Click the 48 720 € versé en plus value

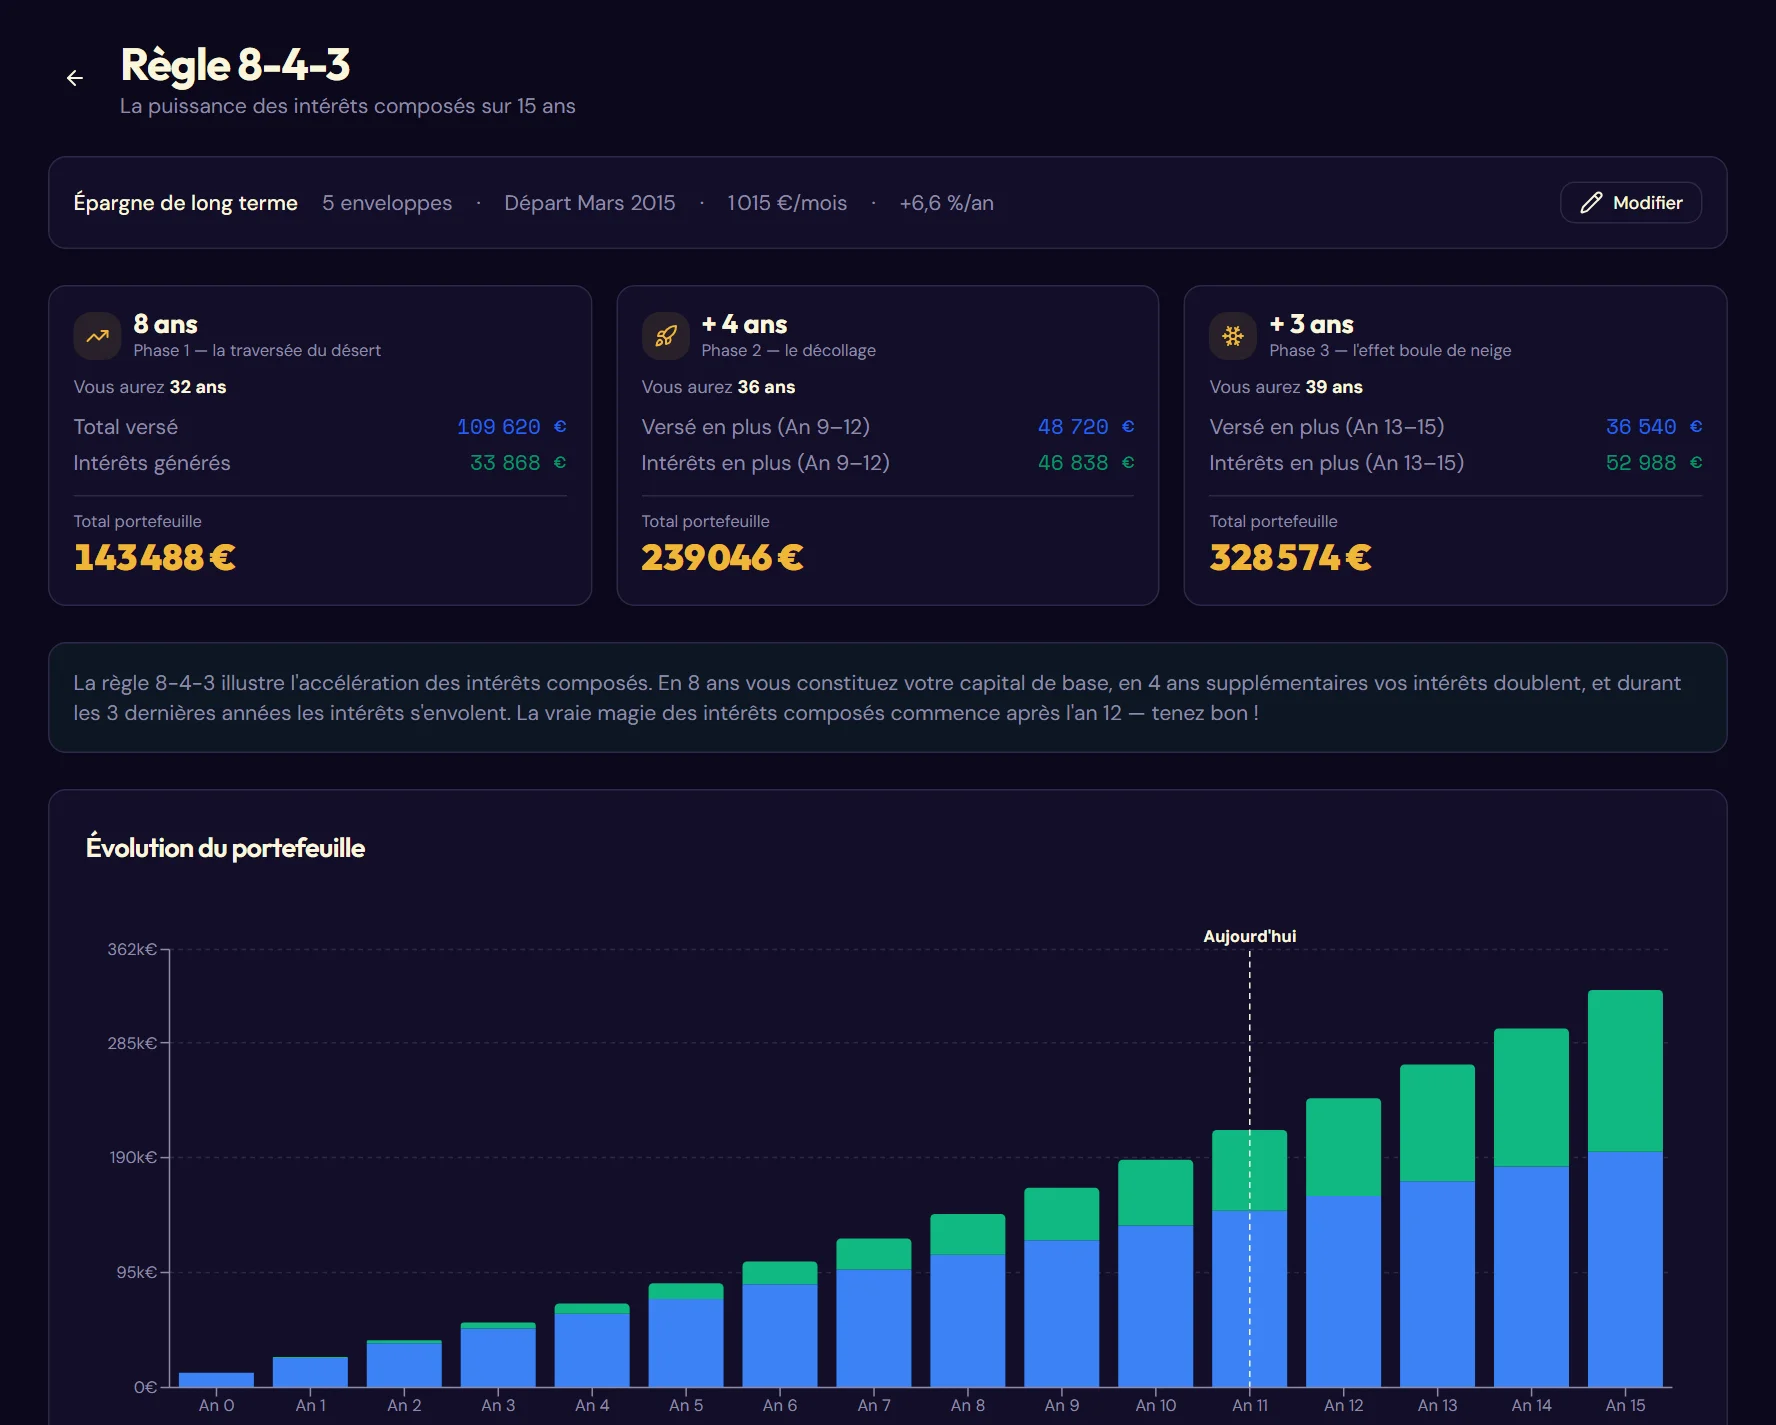(1085, 427)
